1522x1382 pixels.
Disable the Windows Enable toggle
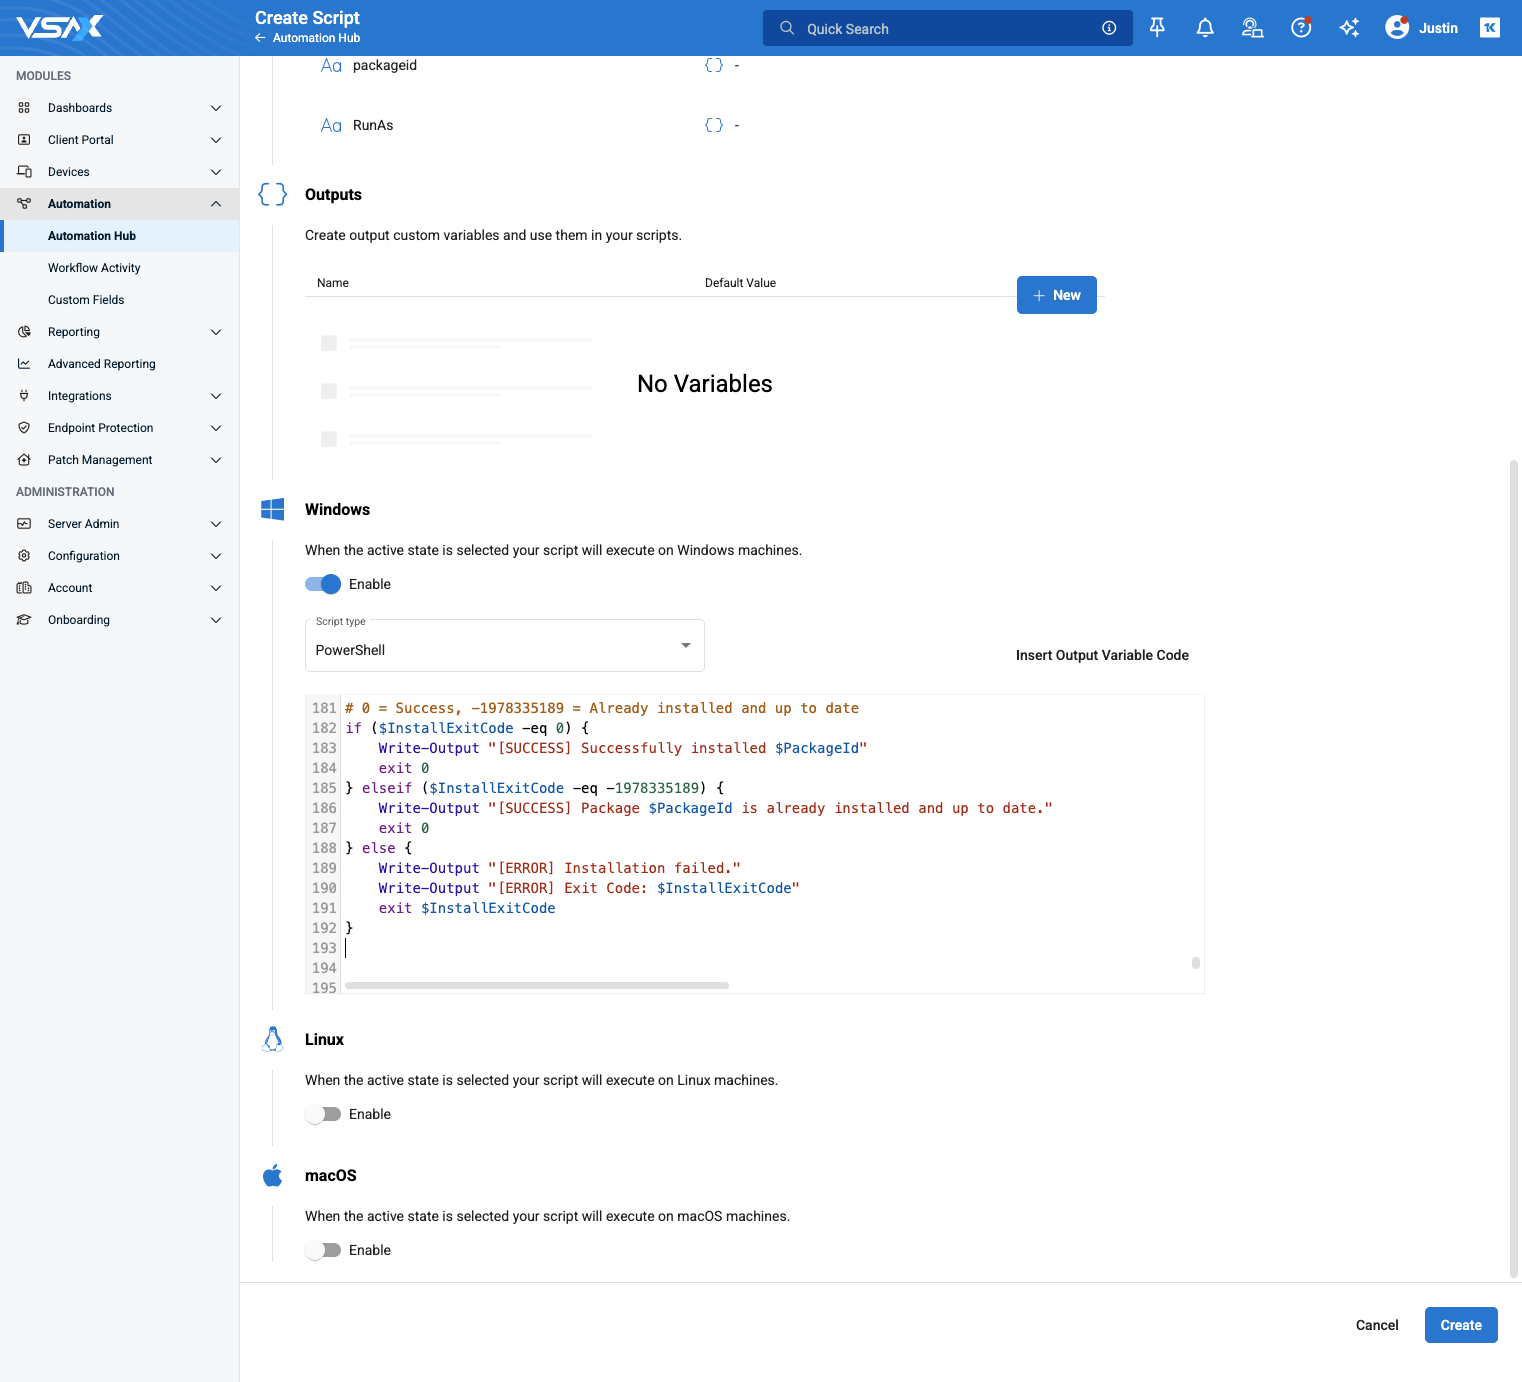(323, 584)
